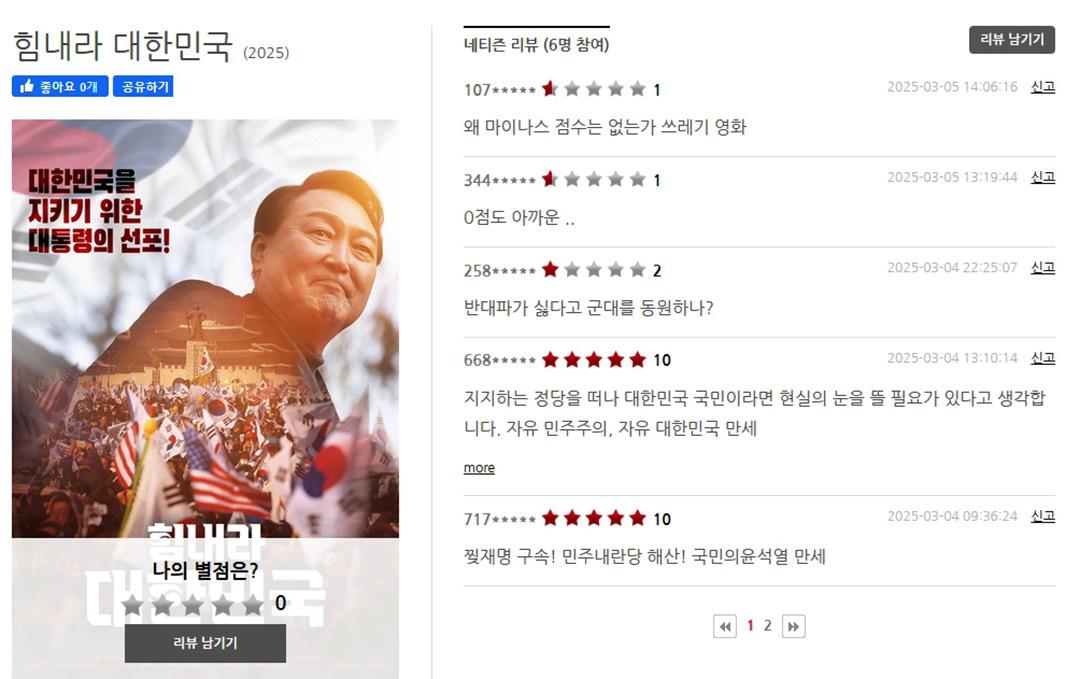Select the first star in 나의 별점은 rating
The image size is (1080, 679).
point(132,605)
